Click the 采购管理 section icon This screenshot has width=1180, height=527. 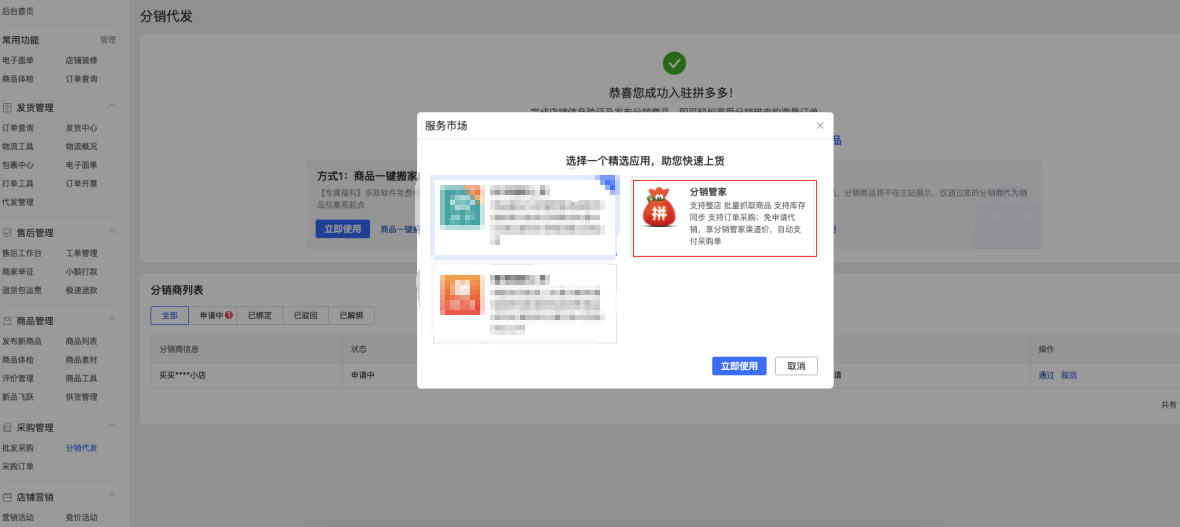pyautogui.click(x=8, y=428)
